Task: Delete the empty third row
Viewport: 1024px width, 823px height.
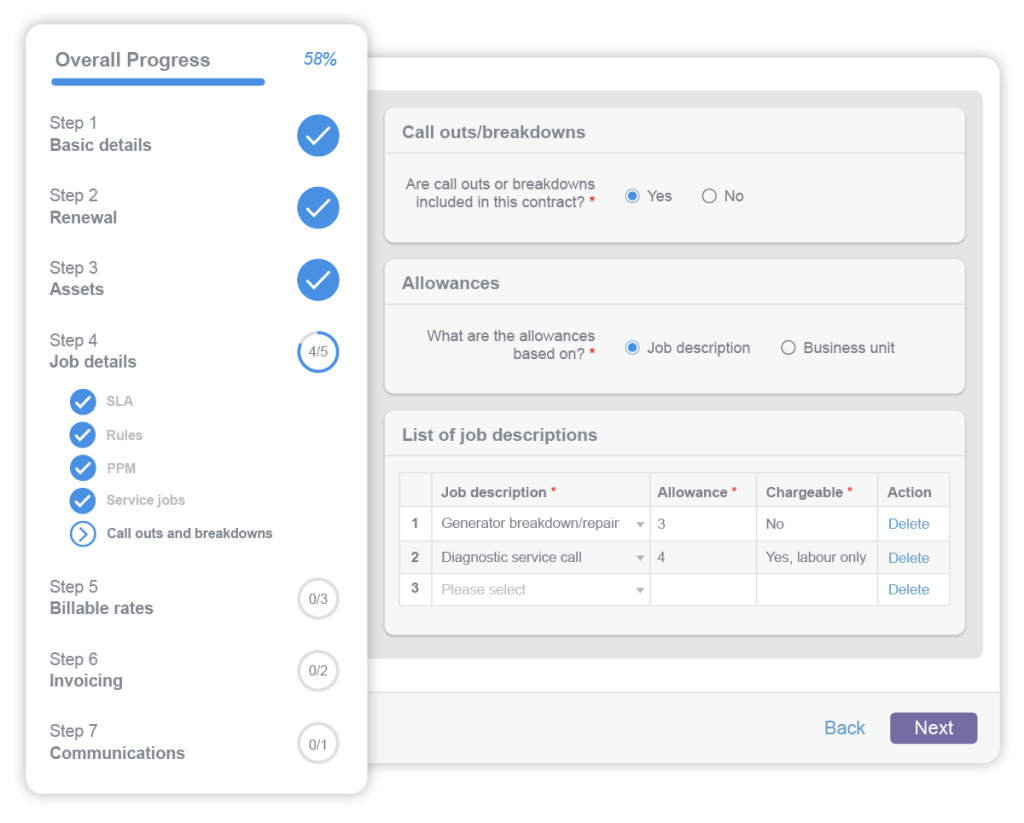Action: coord(908,590)
